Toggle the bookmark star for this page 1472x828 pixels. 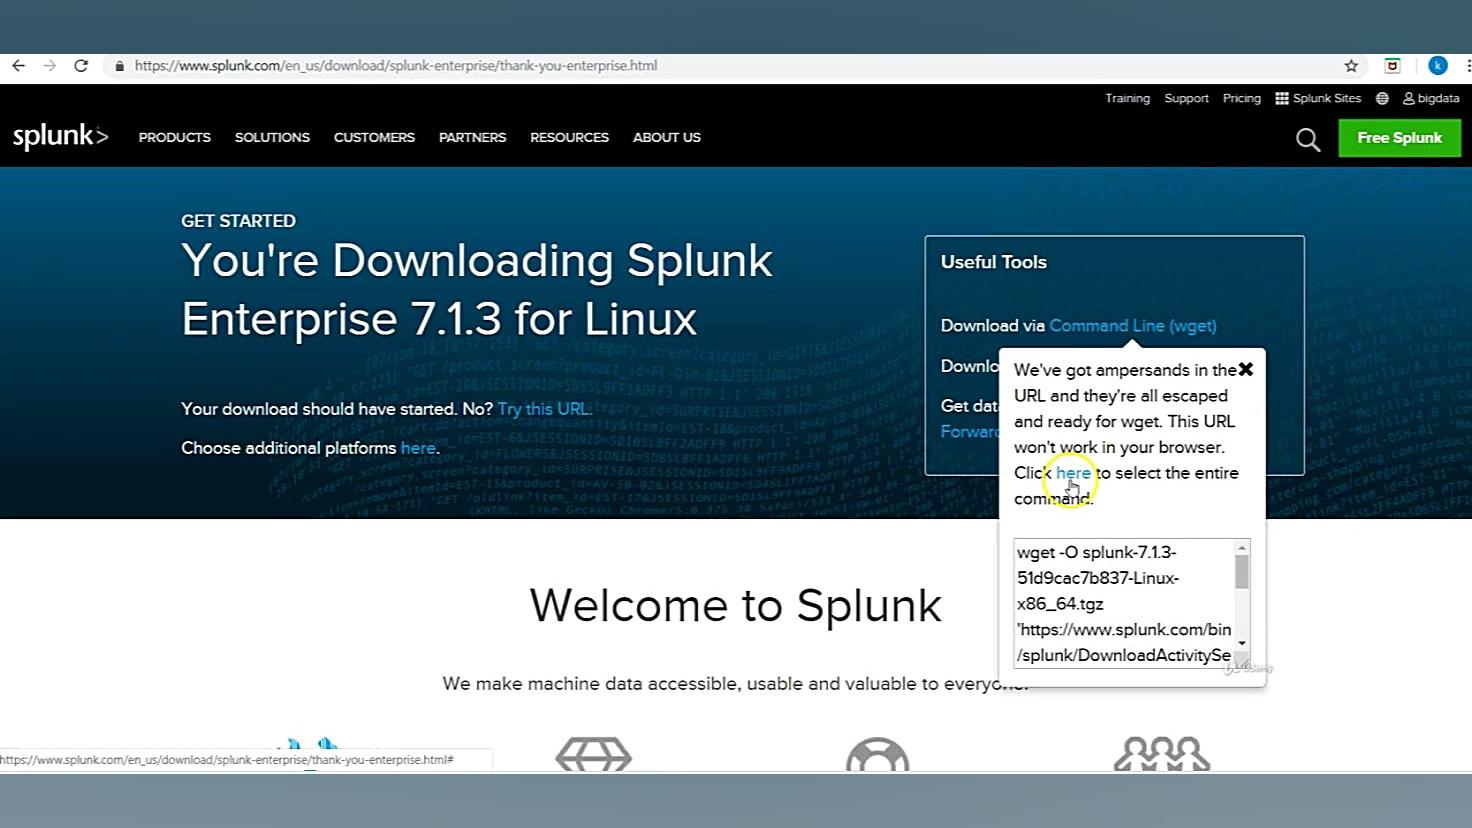(1351, 65)
